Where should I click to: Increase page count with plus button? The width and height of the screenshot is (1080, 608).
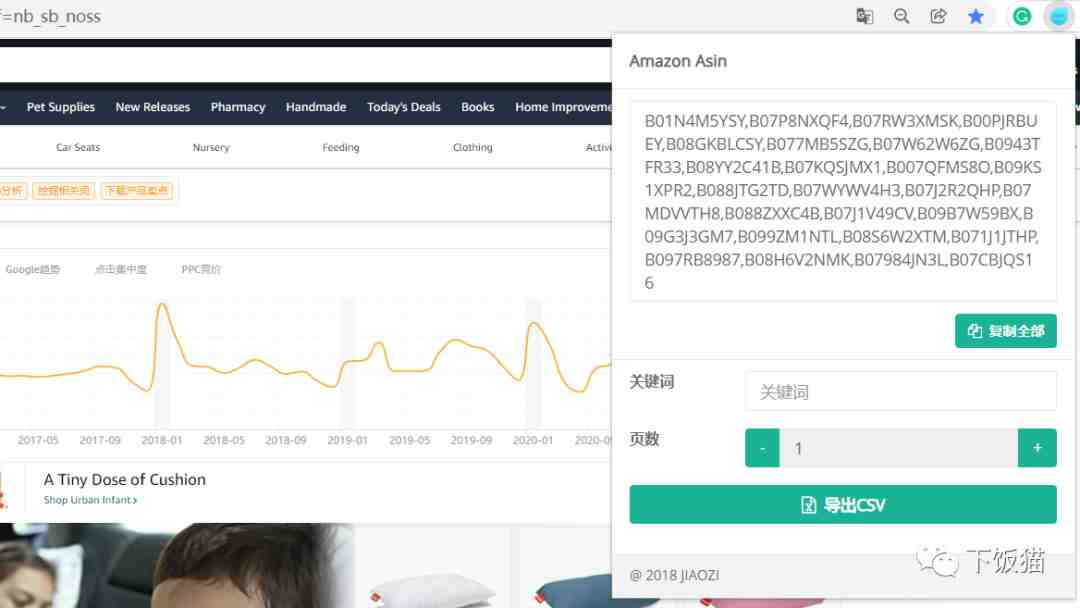point(1037,448)
